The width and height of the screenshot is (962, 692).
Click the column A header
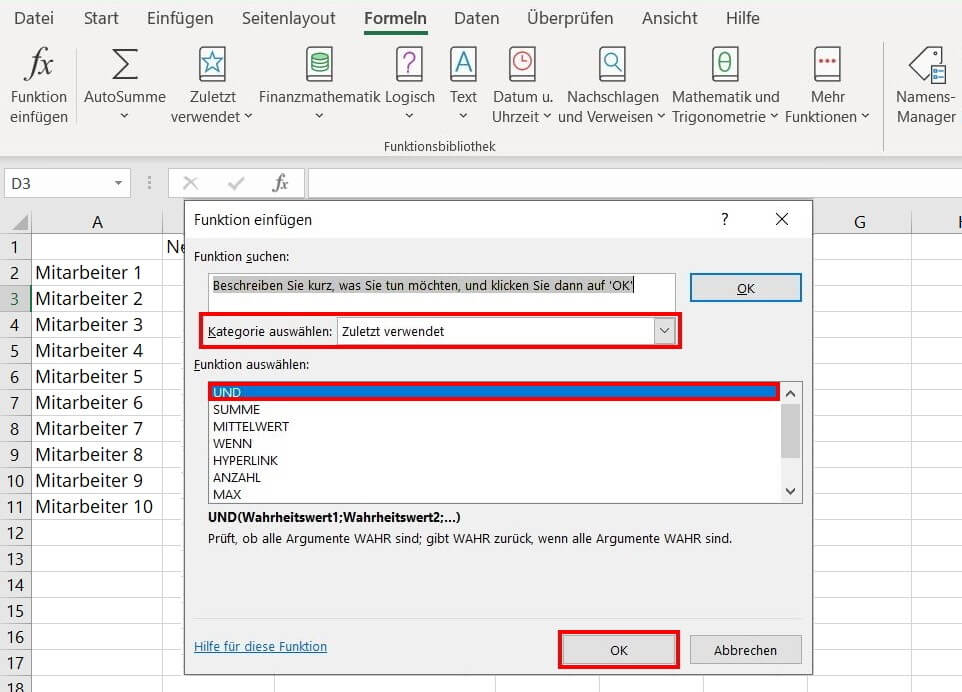click(x=97, y=221)
